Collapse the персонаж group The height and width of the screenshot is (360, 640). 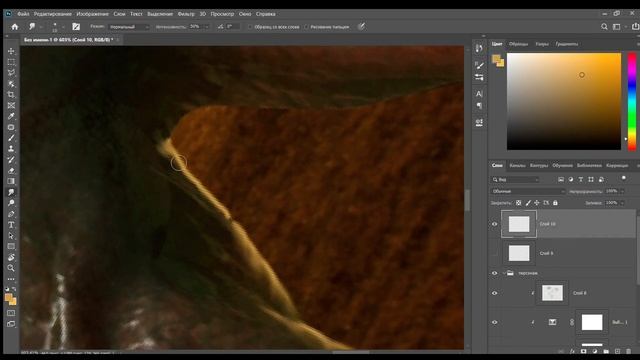pos(504,273)
